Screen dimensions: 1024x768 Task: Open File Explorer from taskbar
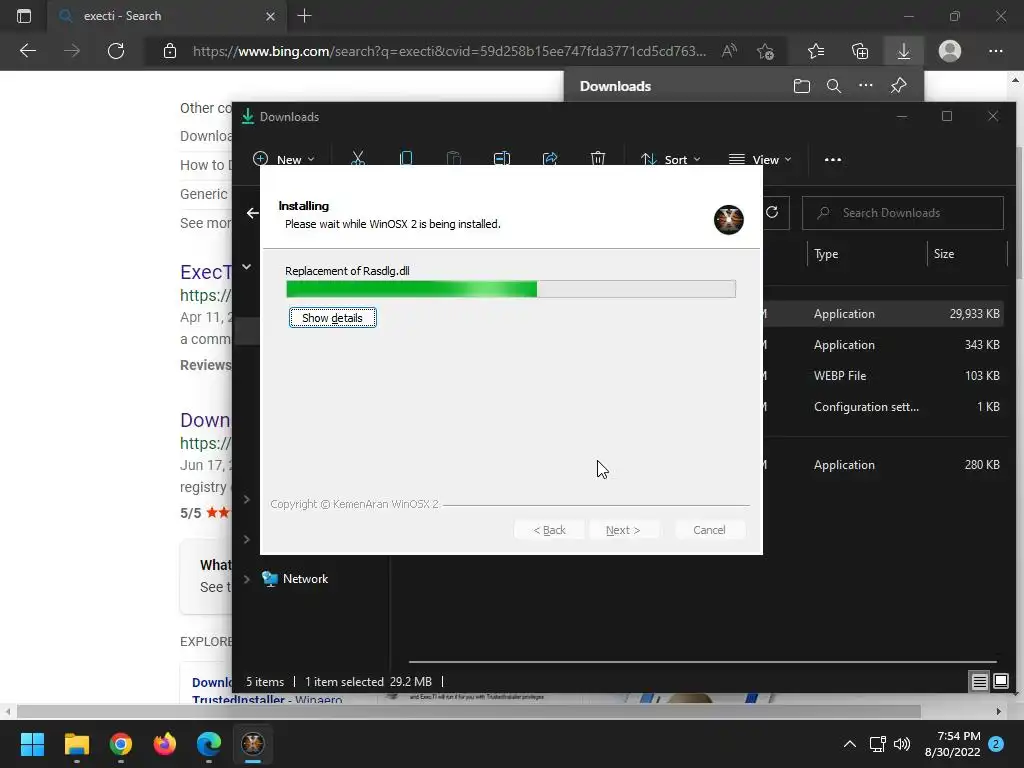coord(76,744)
